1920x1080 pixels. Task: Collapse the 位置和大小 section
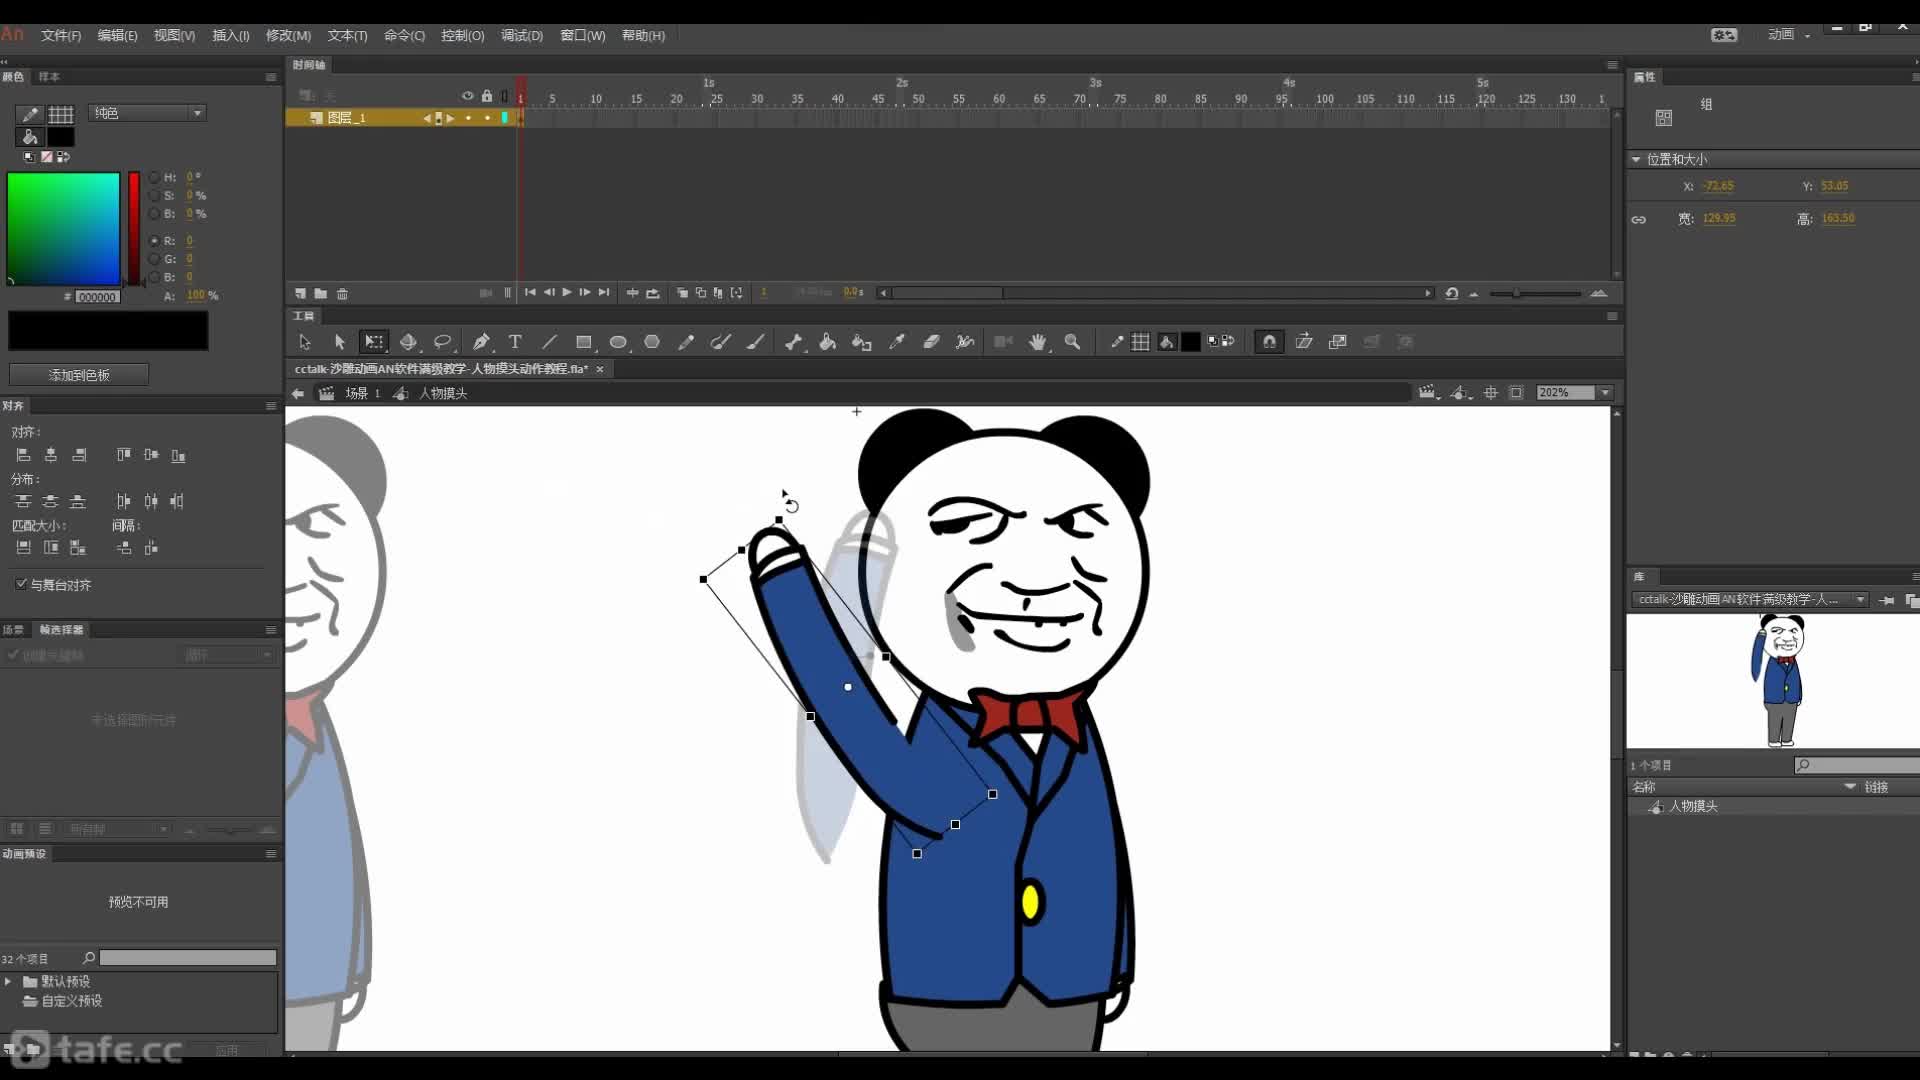point(1636,159)
